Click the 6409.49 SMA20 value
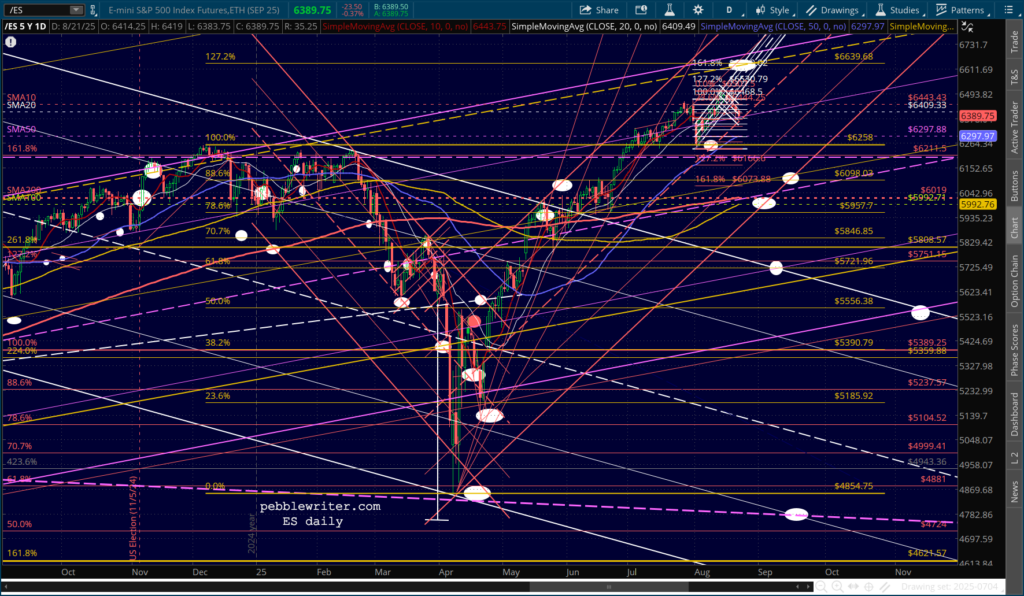 [677, 27]
